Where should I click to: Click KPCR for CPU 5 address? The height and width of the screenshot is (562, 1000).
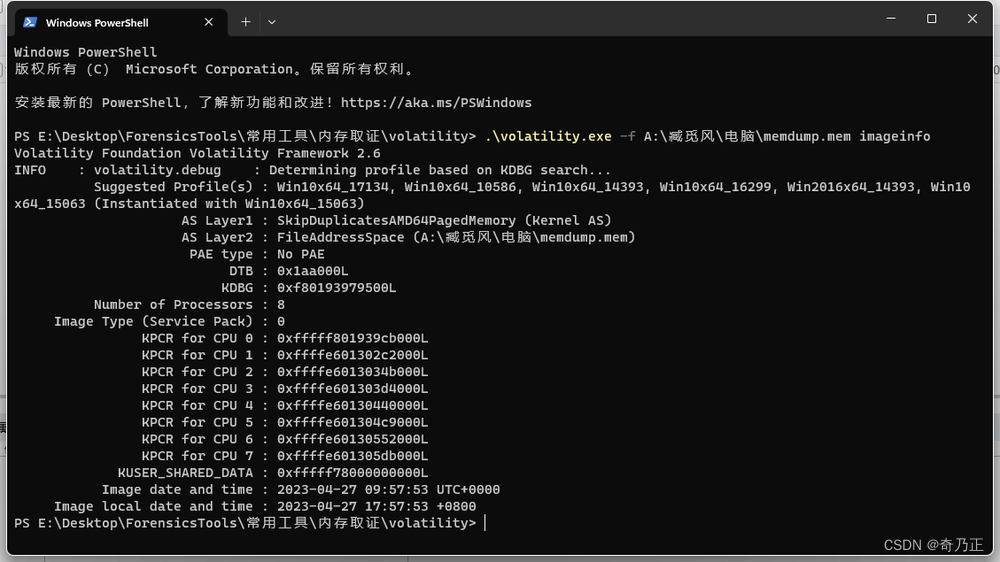[352, 422]
